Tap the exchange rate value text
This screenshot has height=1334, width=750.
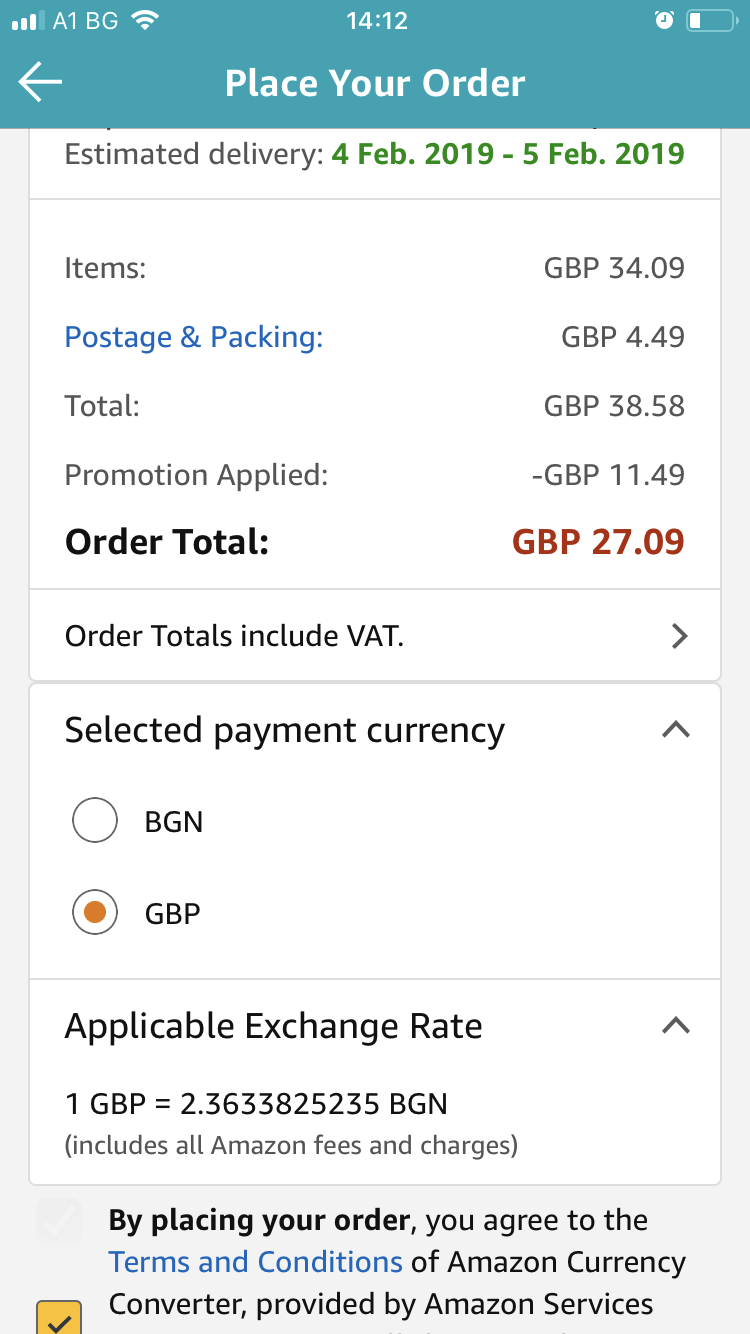click(256, 1104)
